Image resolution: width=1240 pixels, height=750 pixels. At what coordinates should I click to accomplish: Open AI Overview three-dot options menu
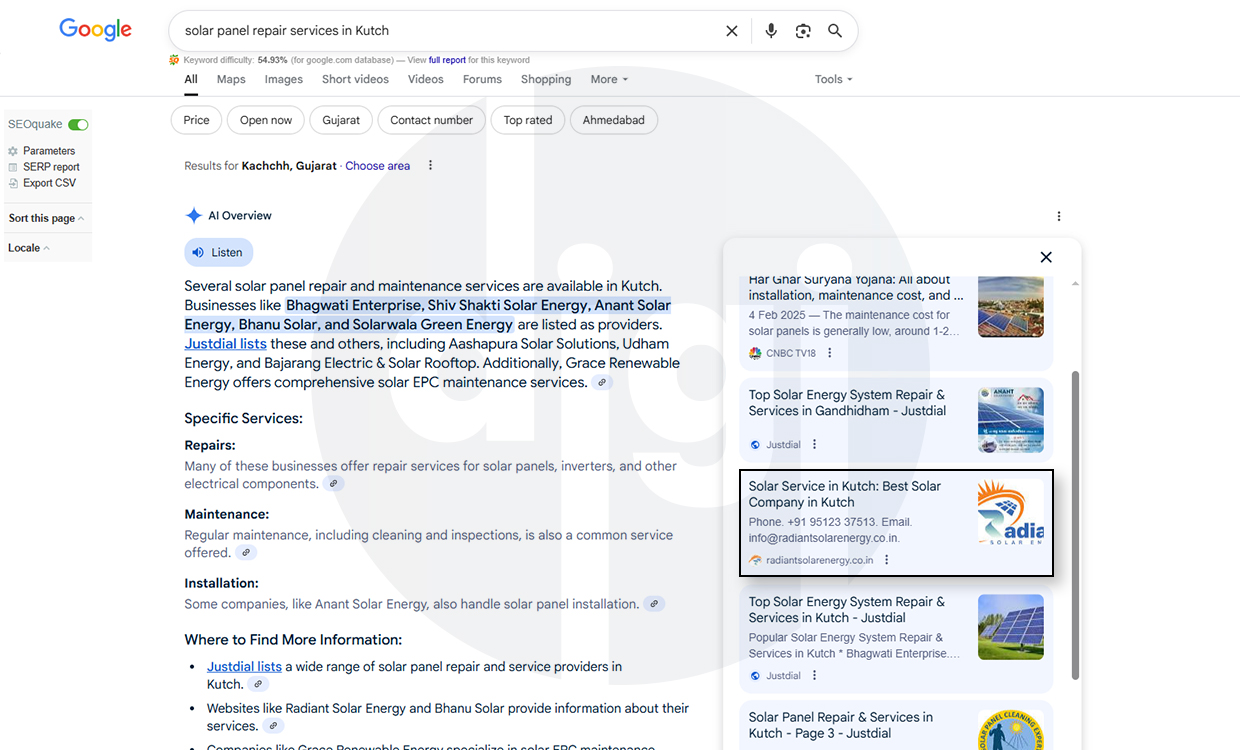[1059, 216]
